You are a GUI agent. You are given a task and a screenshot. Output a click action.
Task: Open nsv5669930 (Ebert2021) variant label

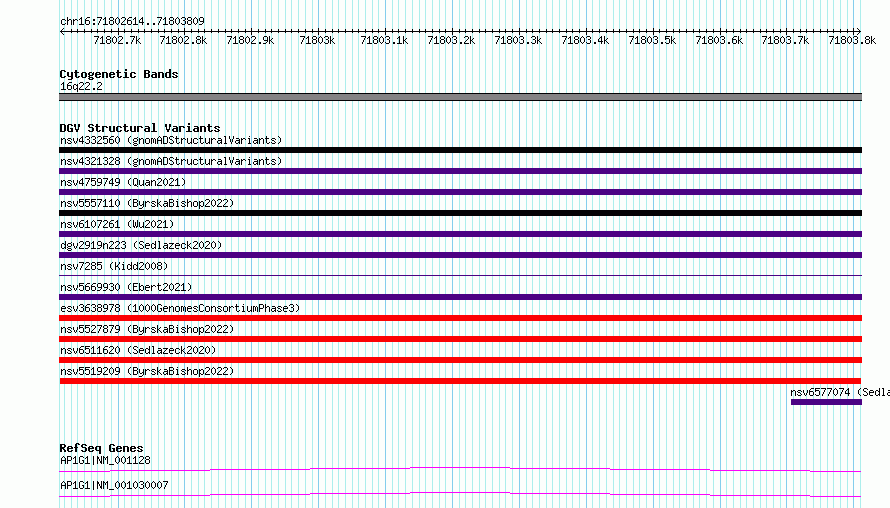click(x=126, y=287)
